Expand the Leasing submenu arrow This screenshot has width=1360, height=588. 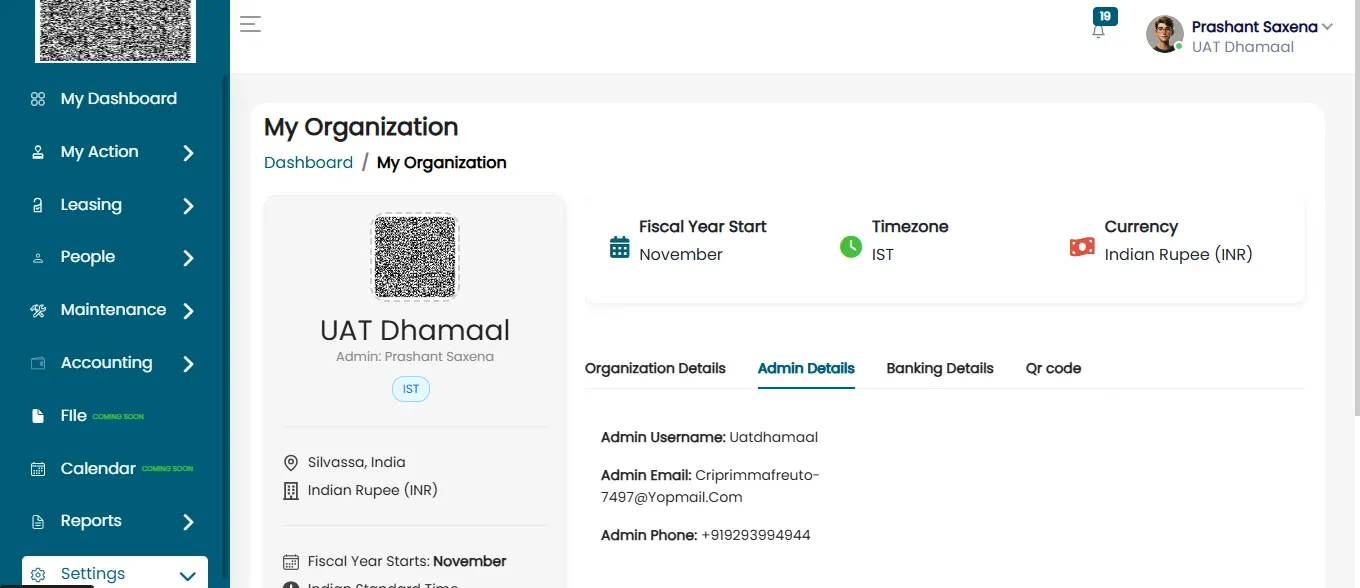pyautogui.click(x=188, y=206)
